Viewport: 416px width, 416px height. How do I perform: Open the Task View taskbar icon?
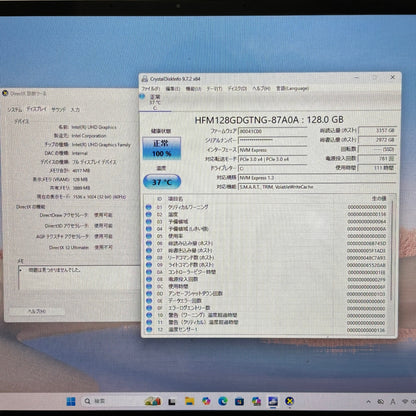point(172,401)
